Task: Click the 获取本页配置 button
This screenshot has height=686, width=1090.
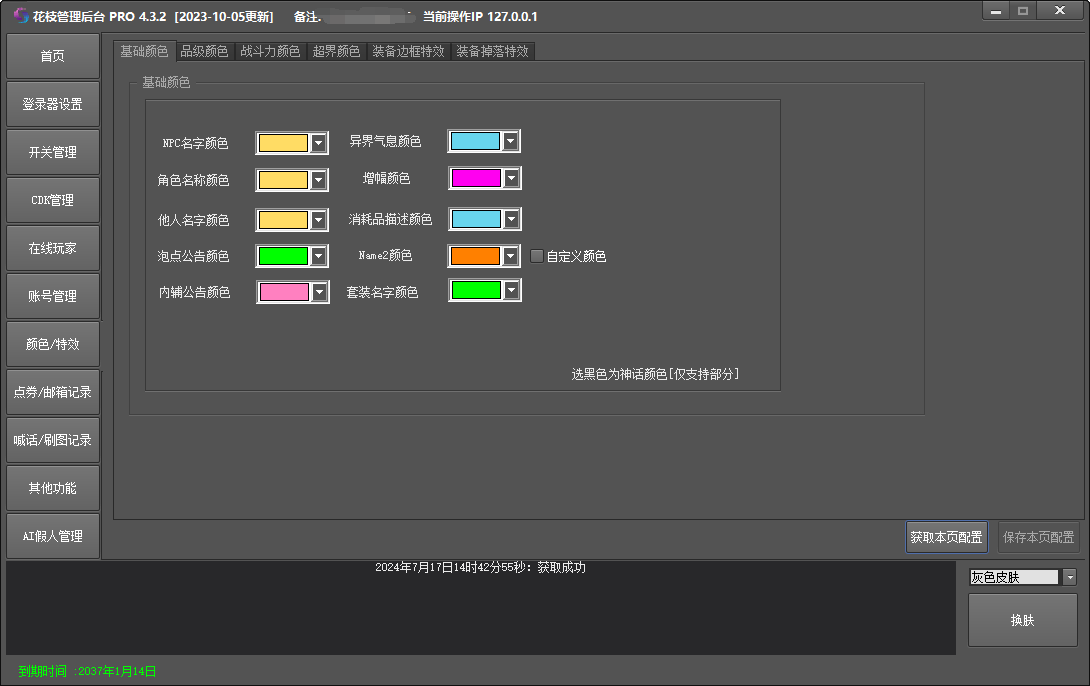Action: (946, 537)
